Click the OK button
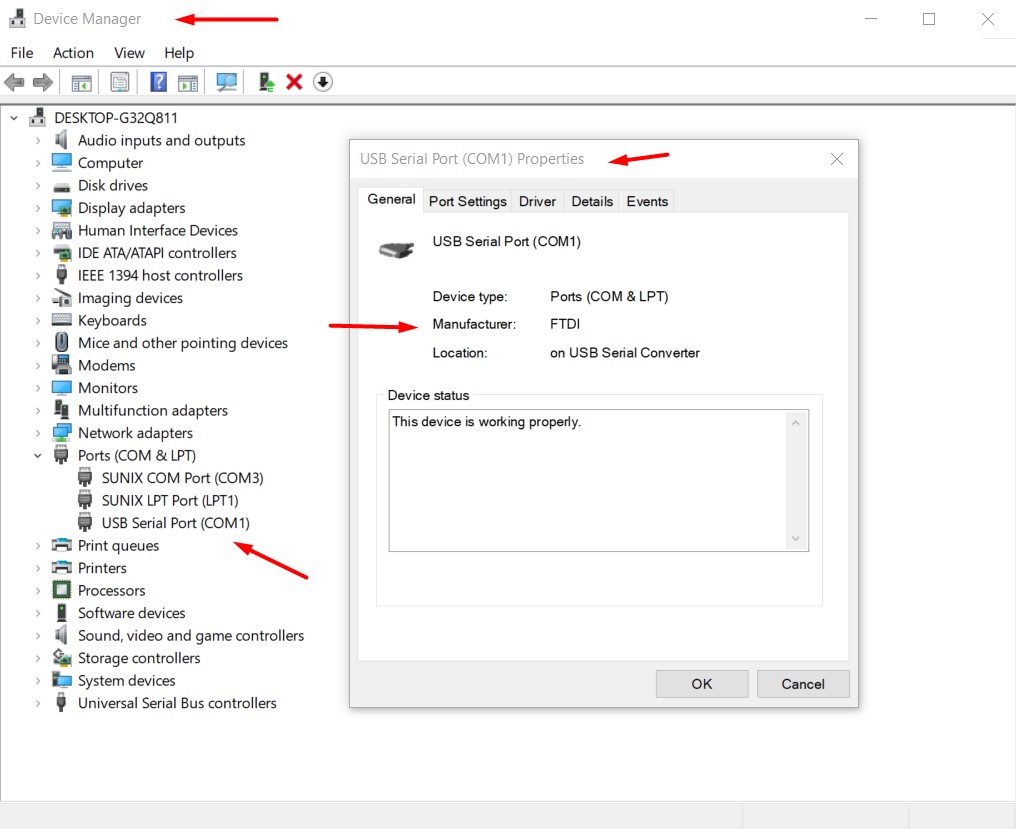Screen dimensions: 1016x829 [702, 684]
